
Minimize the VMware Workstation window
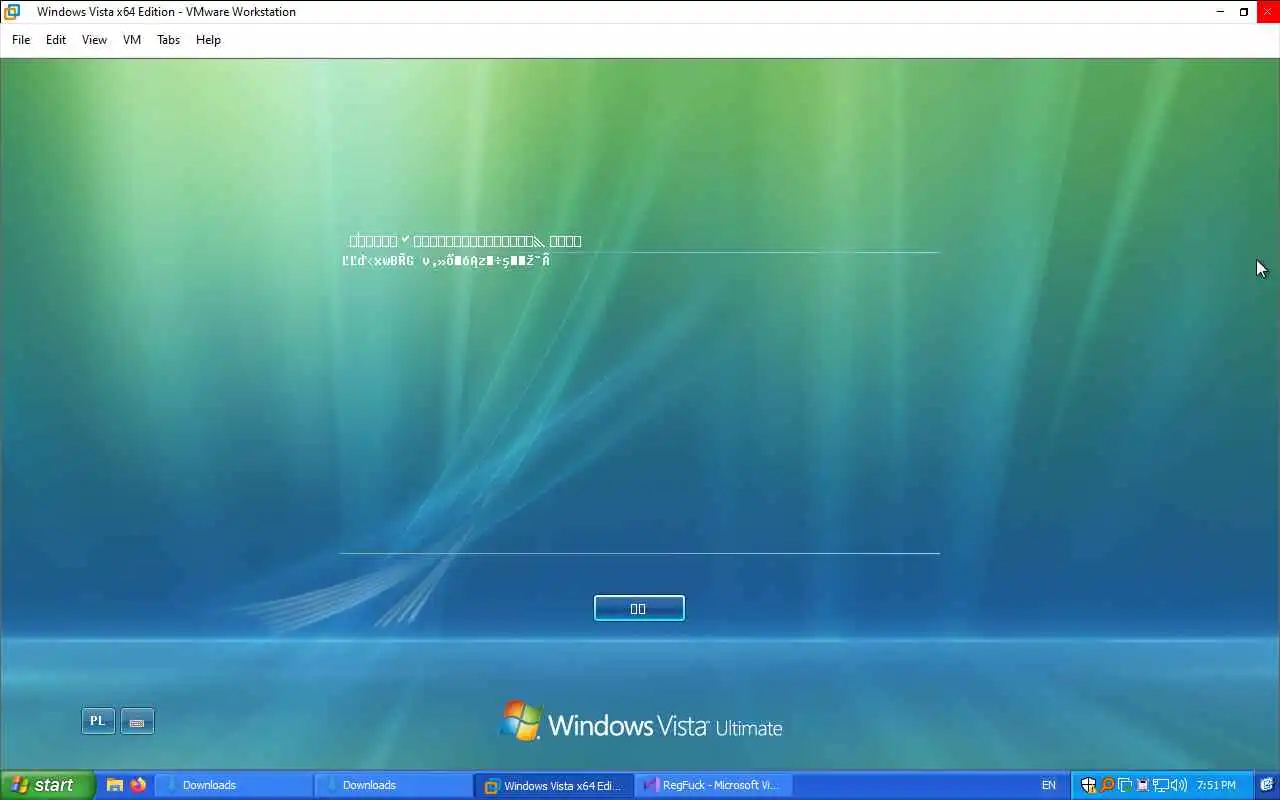pos(1220,12)
